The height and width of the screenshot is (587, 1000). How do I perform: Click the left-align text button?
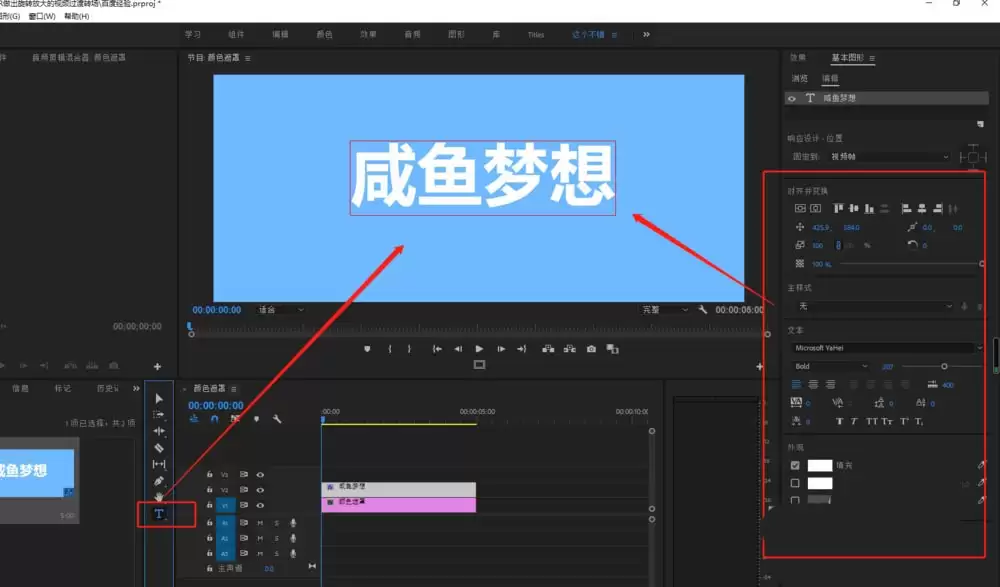pyautogui.click(x=797, y=384)
